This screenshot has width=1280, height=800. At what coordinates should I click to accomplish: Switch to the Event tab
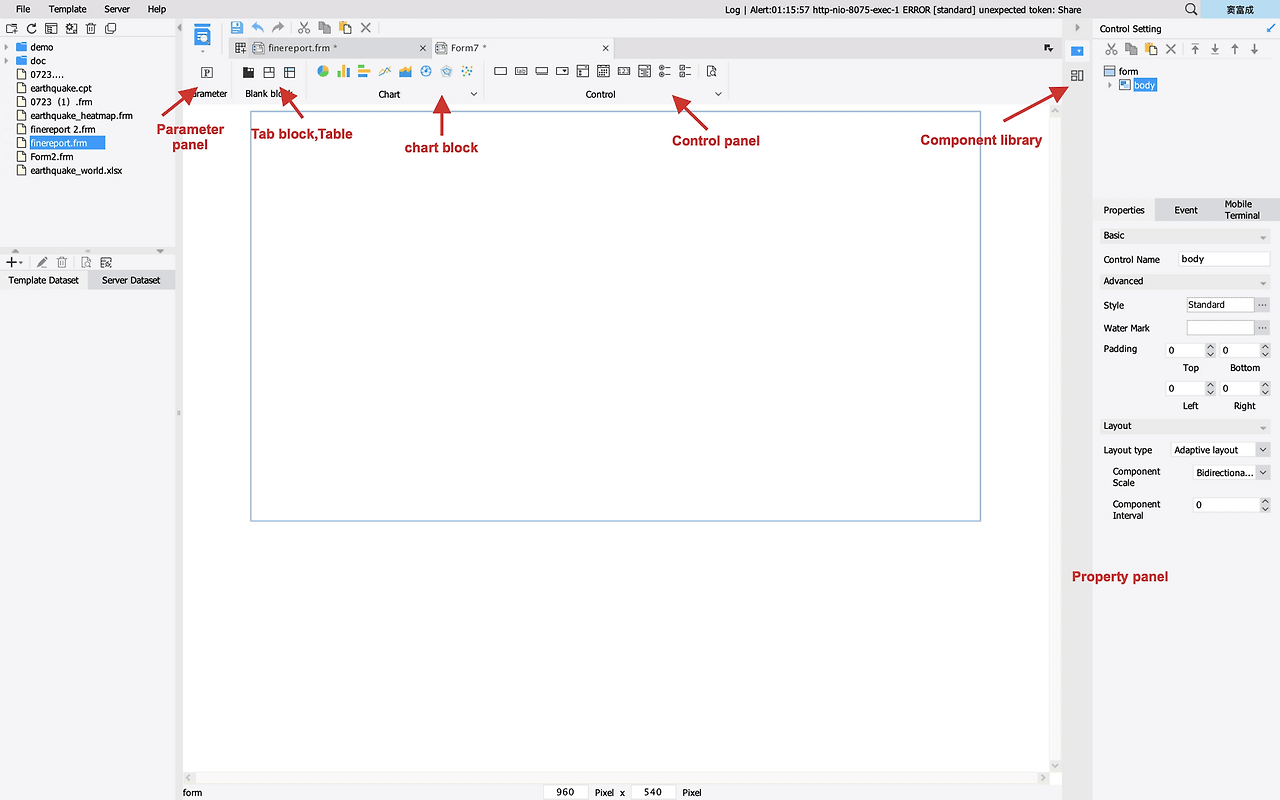1186,210
